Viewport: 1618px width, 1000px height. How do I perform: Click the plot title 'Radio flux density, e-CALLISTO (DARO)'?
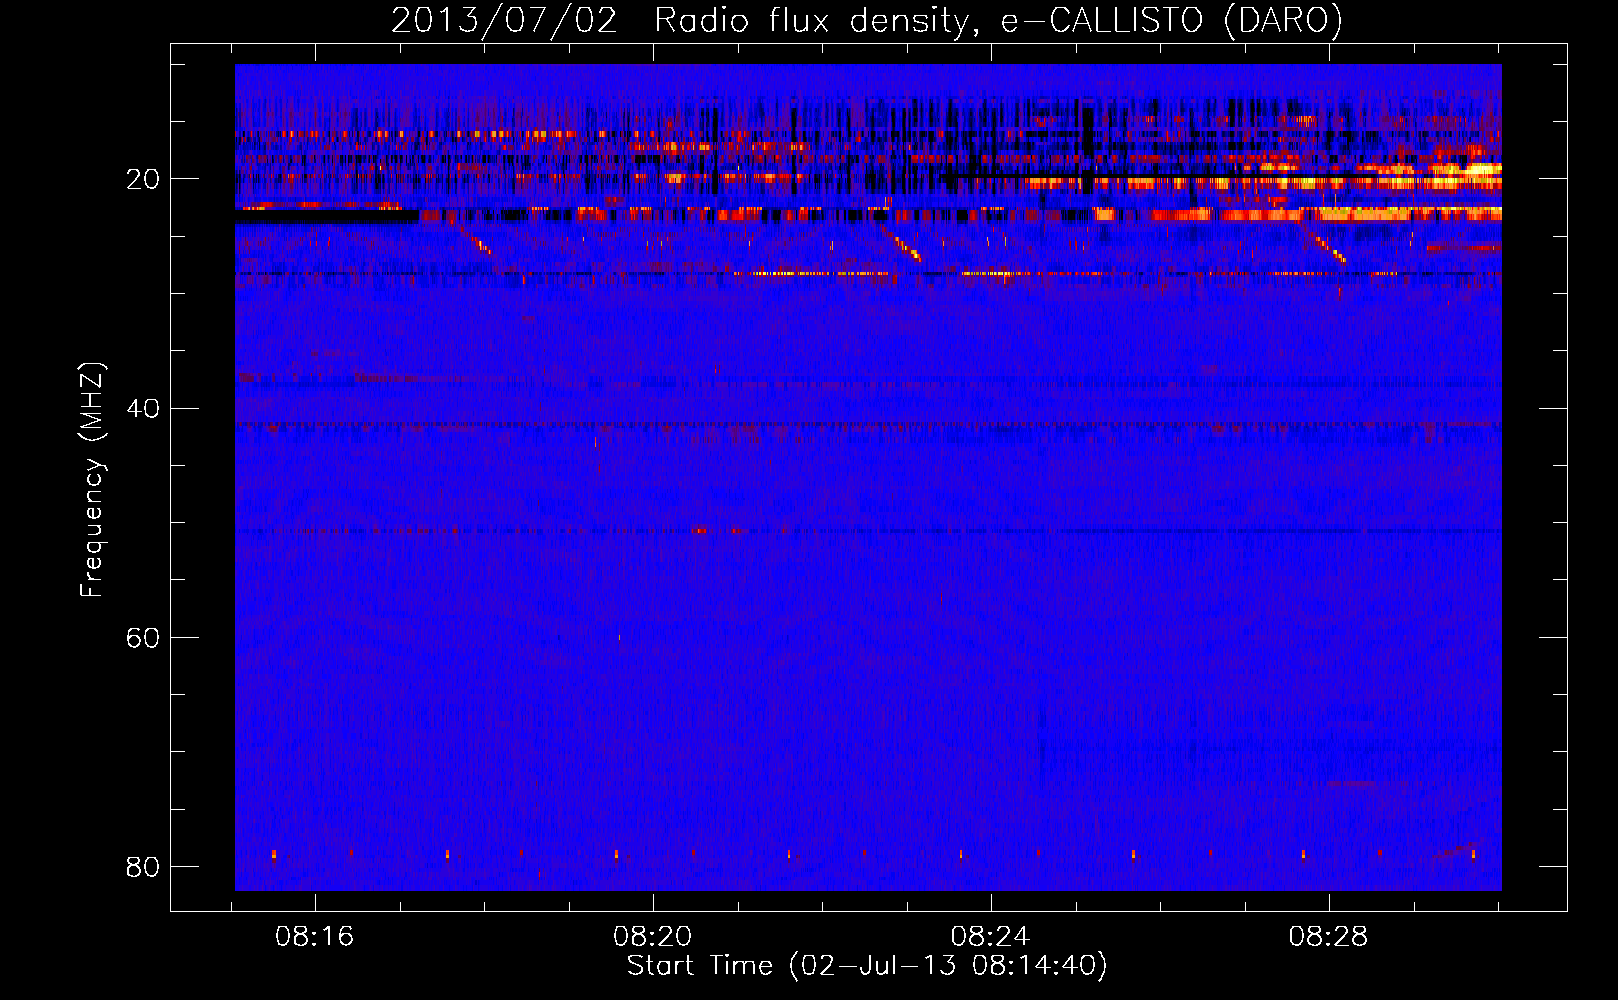[998, 21]
